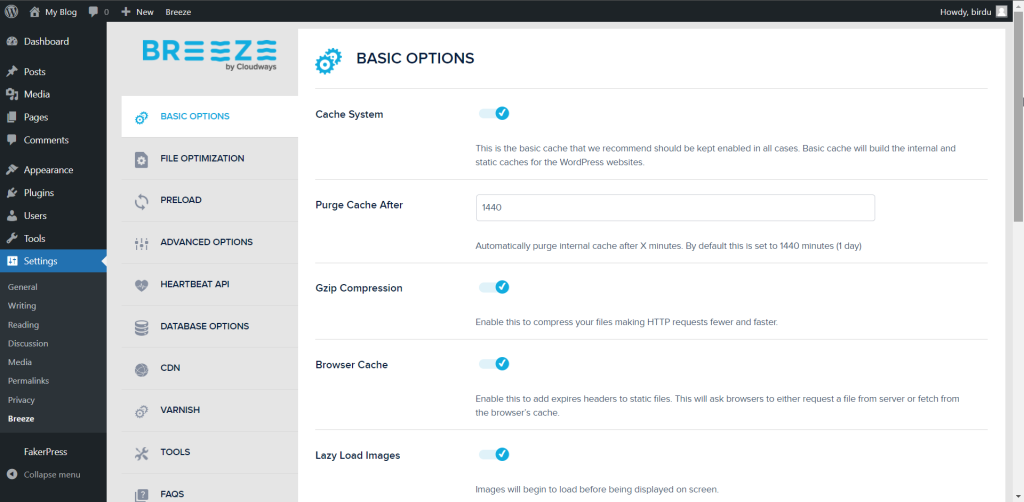1024x502 pixels.
Task: Click the Plugins plug icon
Action: click(12, 193)
